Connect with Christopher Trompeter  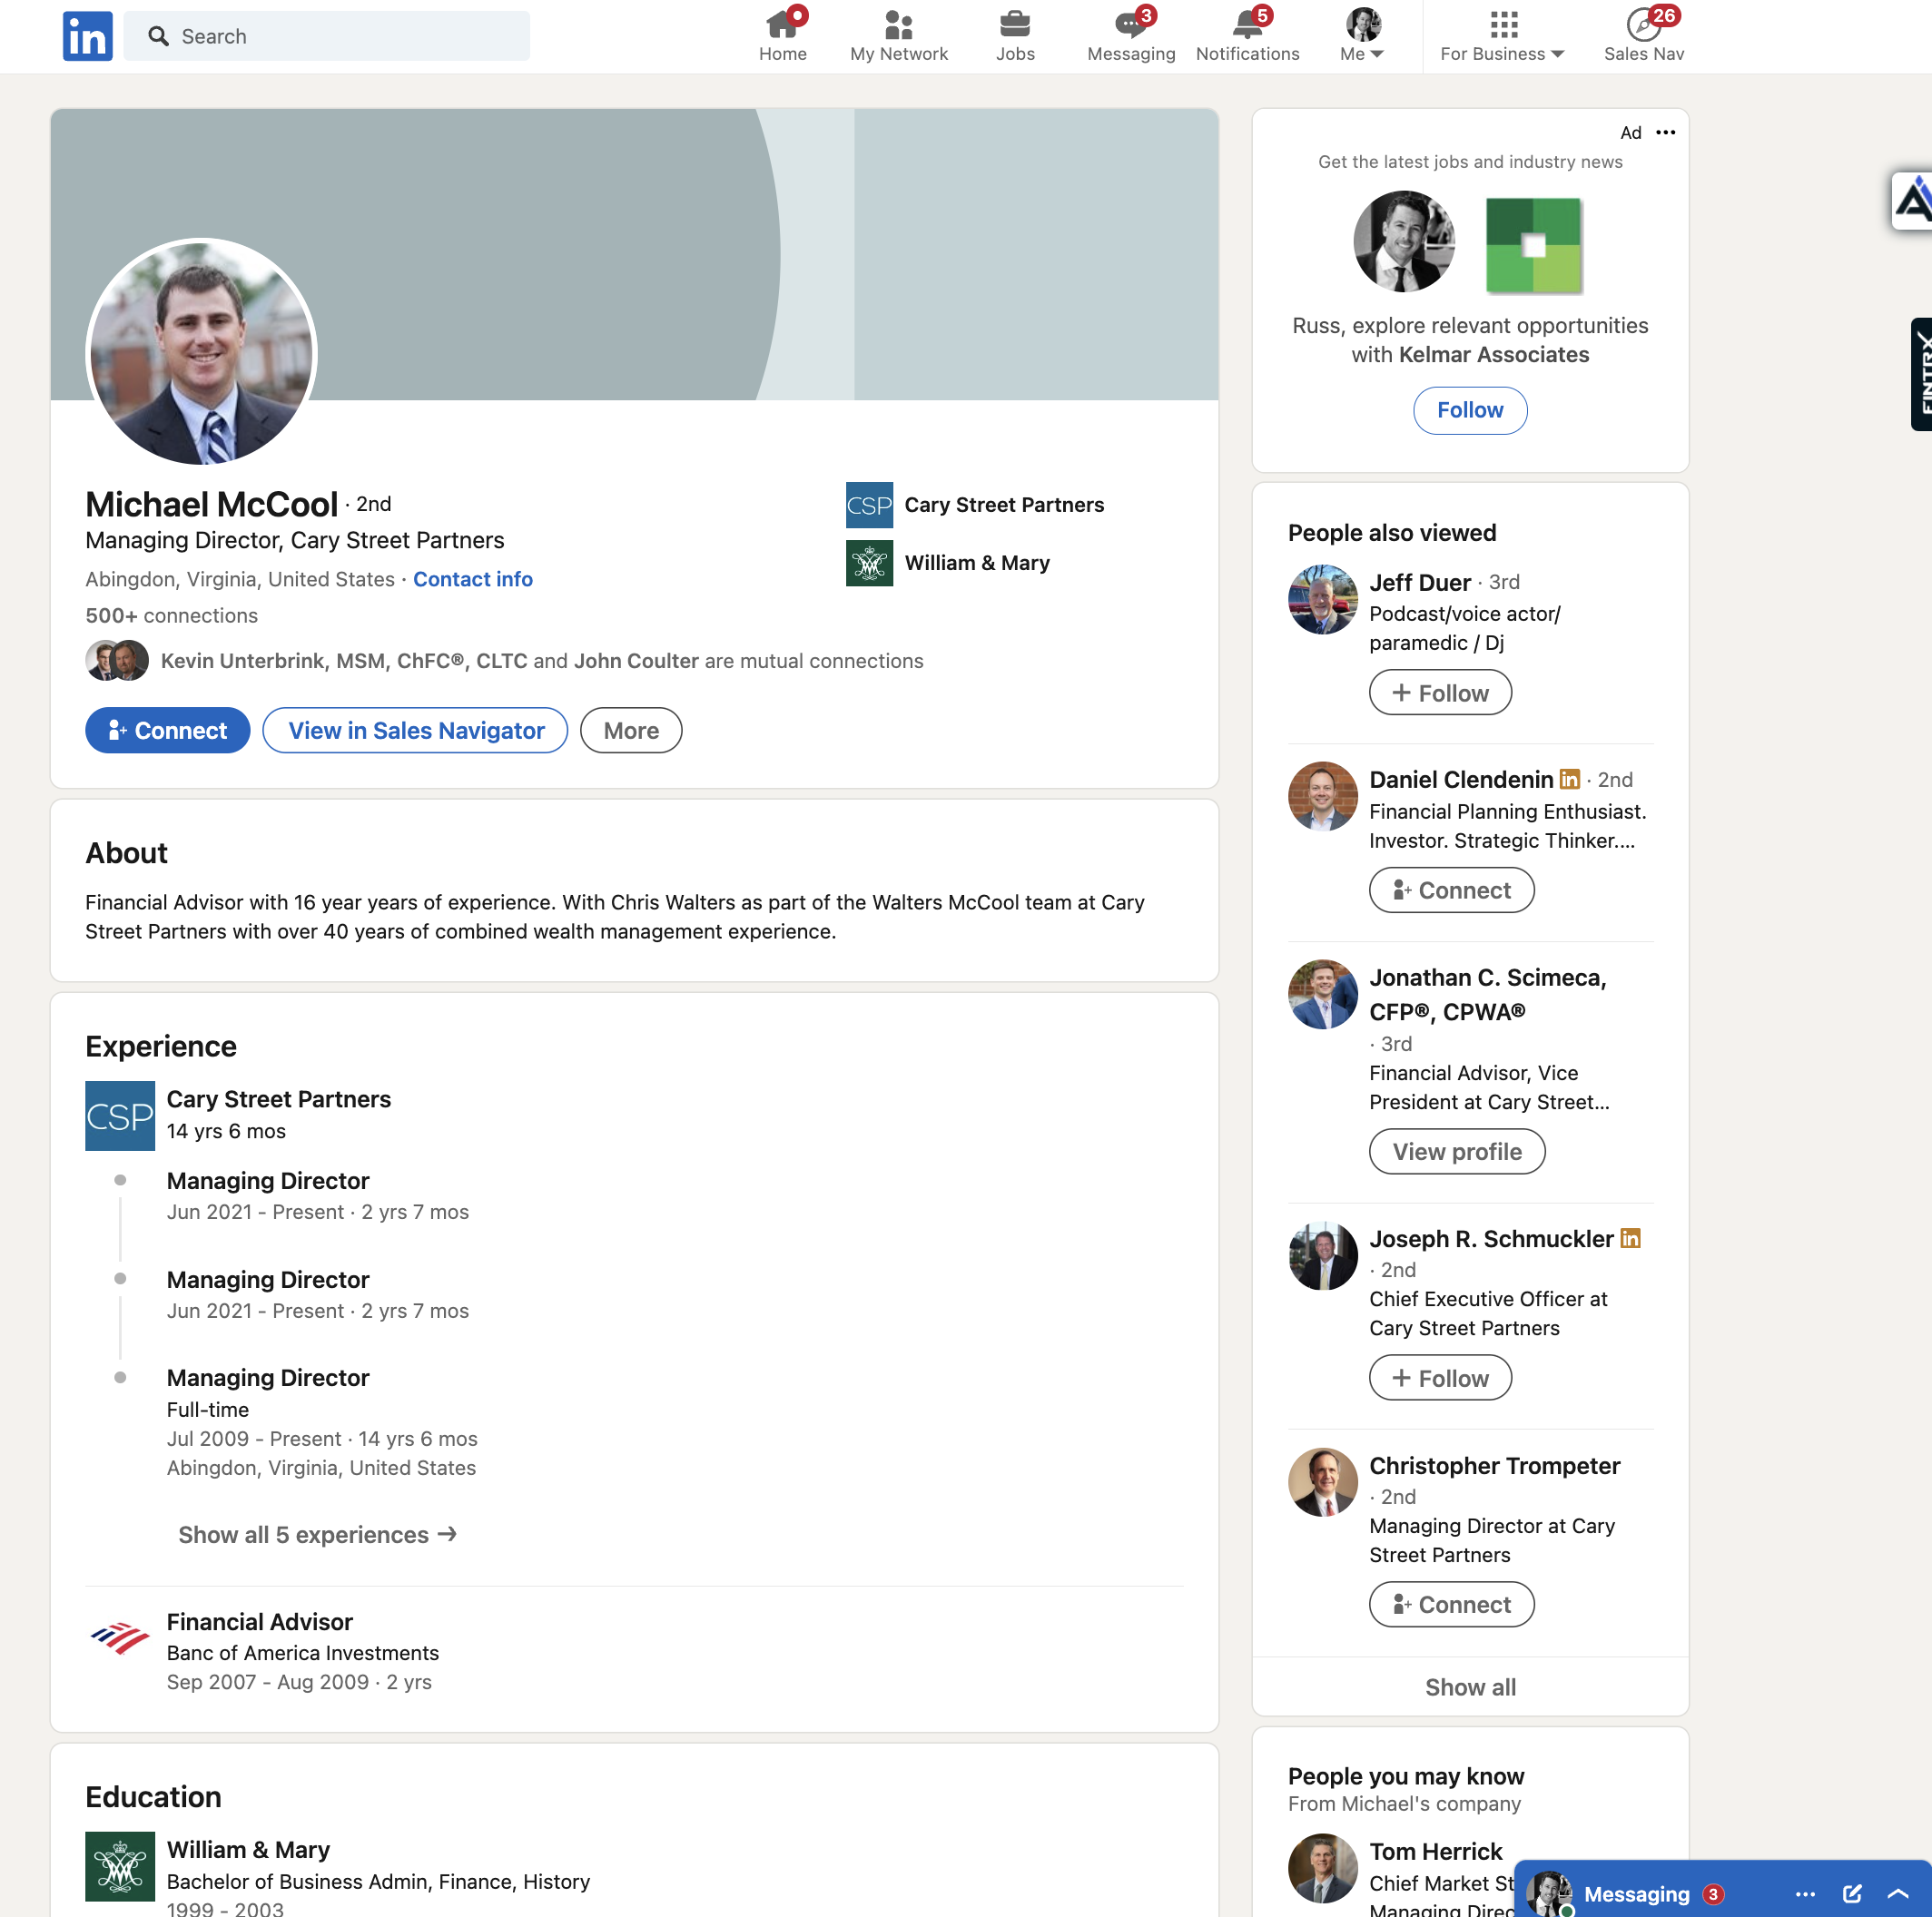click(x=1451, y=1604)
